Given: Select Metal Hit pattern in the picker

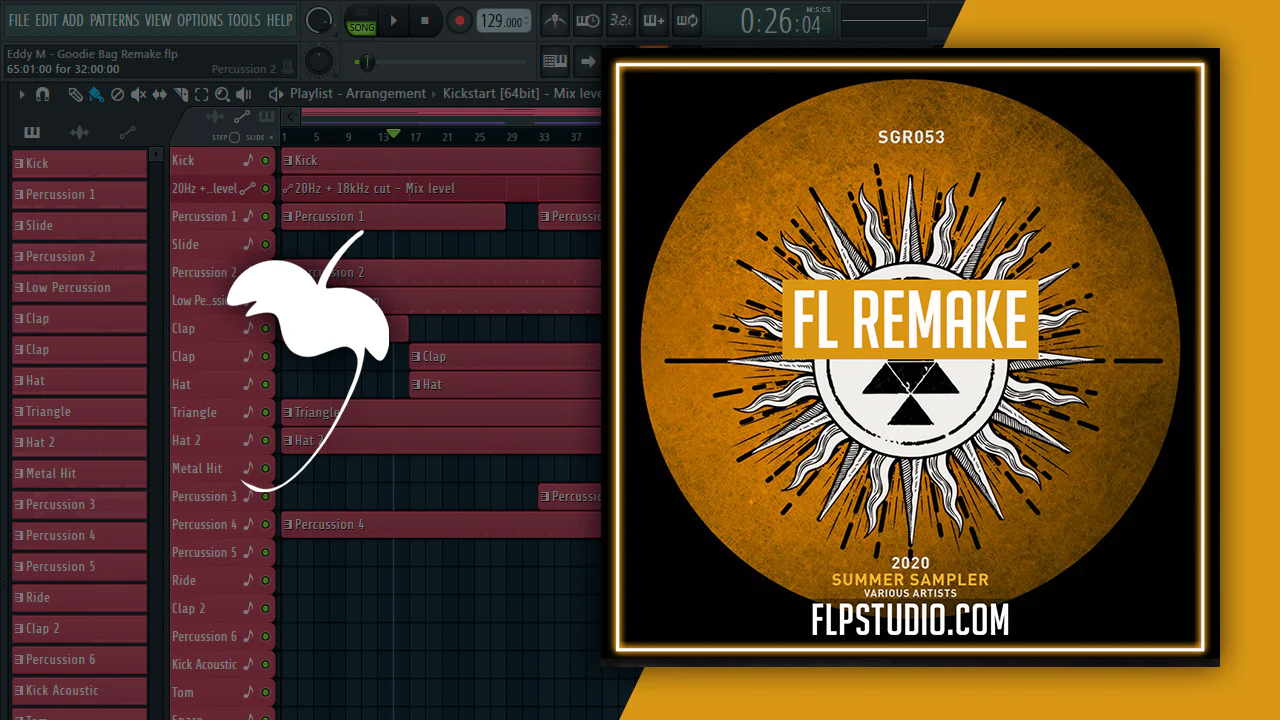Looking at the screenshot, I should point(79,473).
